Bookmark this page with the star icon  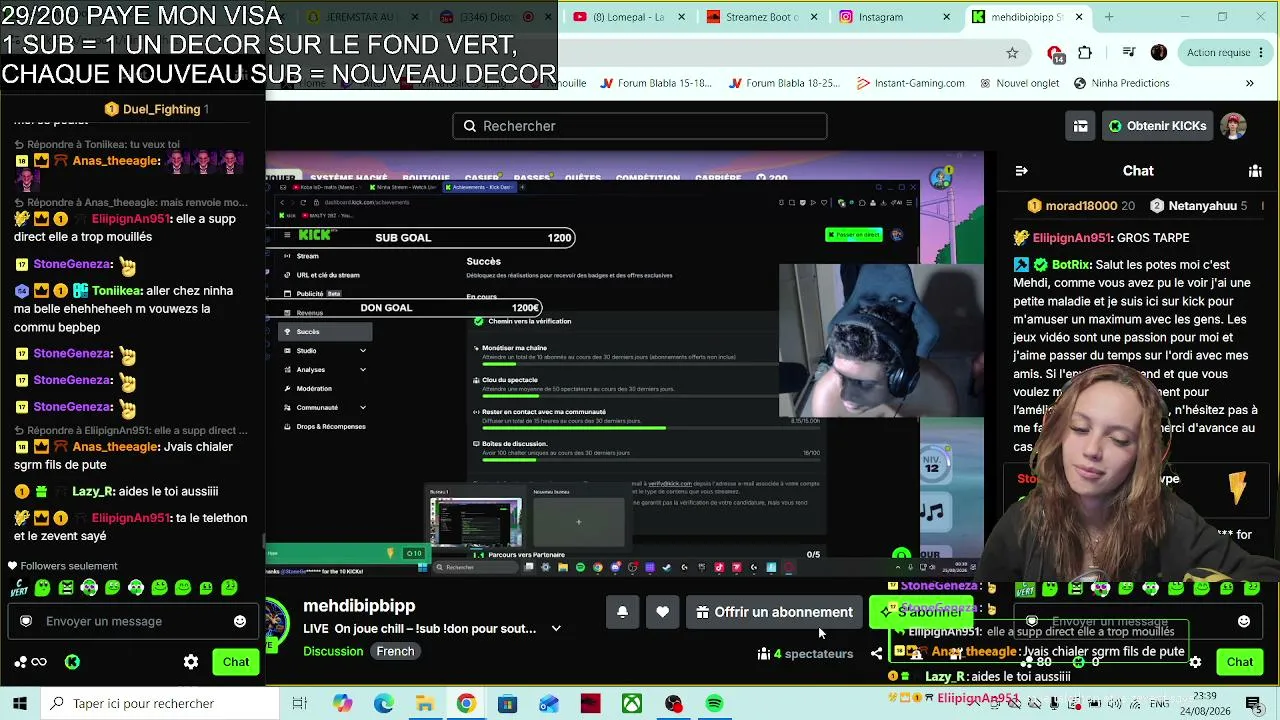tap(1012, 53)
